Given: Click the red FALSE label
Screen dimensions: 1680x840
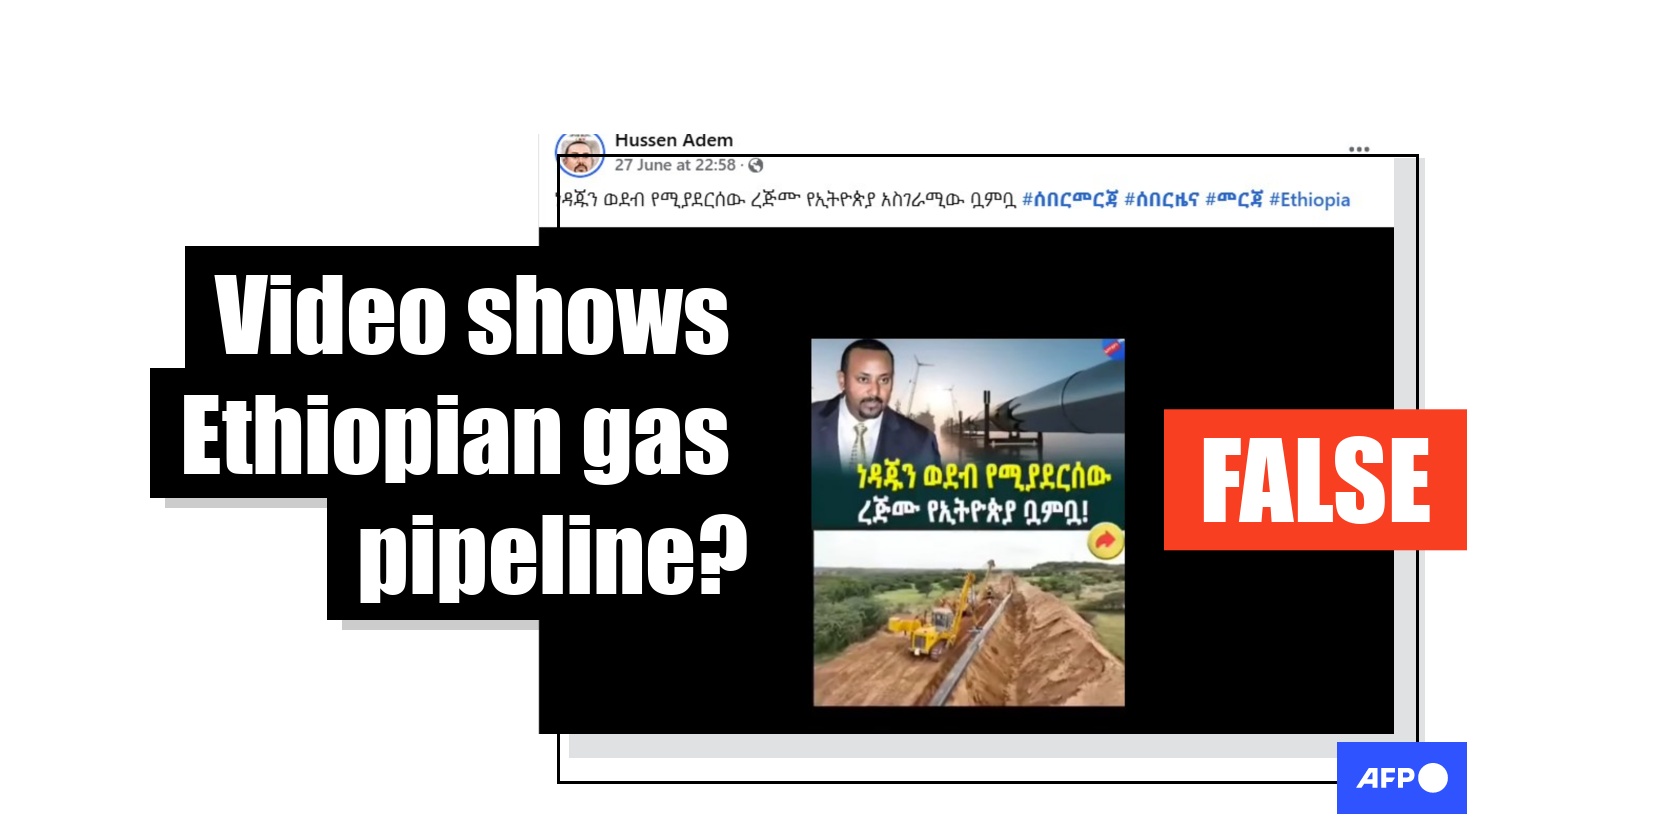Looking at the screenshot, I should point(1315,480).
